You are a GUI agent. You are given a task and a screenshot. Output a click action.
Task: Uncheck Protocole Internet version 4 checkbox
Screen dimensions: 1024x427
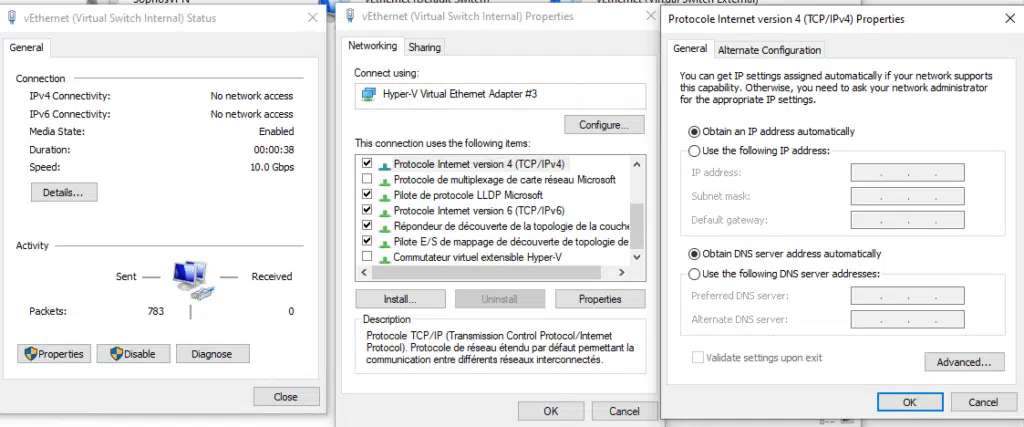(367, 163)
